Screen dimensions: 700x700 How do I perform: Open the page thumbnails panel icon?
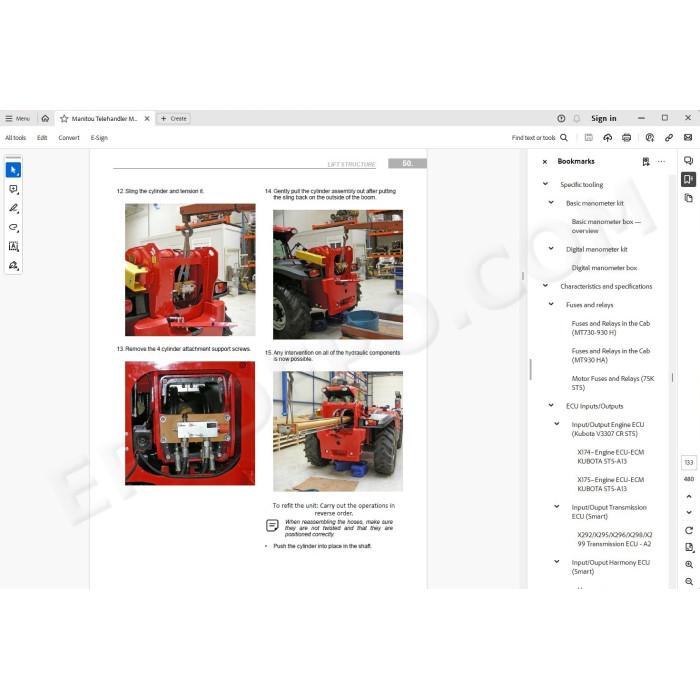tap(688, 198)
